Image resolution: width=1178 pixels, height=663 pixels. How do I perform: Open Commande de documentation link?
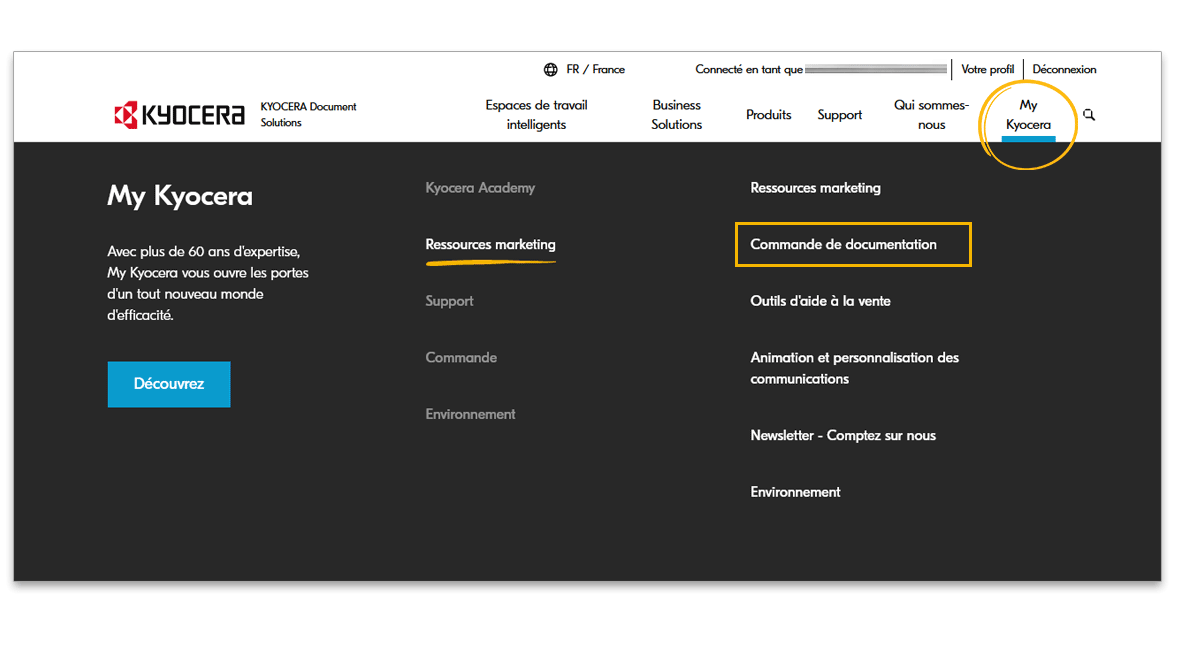coord(843,245)
